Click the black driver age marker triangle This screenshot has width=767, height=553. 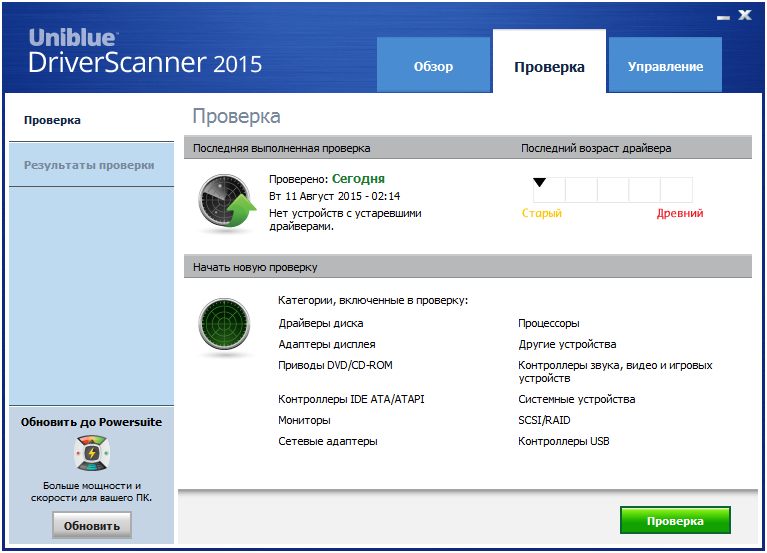[x=540, y=182]
